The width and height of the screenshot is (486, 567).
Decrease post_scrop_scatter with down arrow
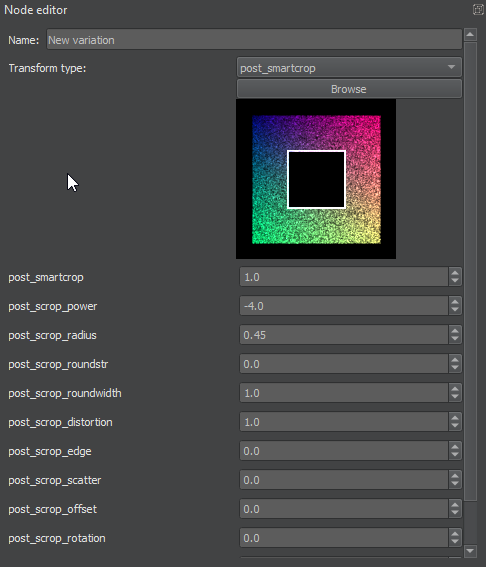pos(455,485)
